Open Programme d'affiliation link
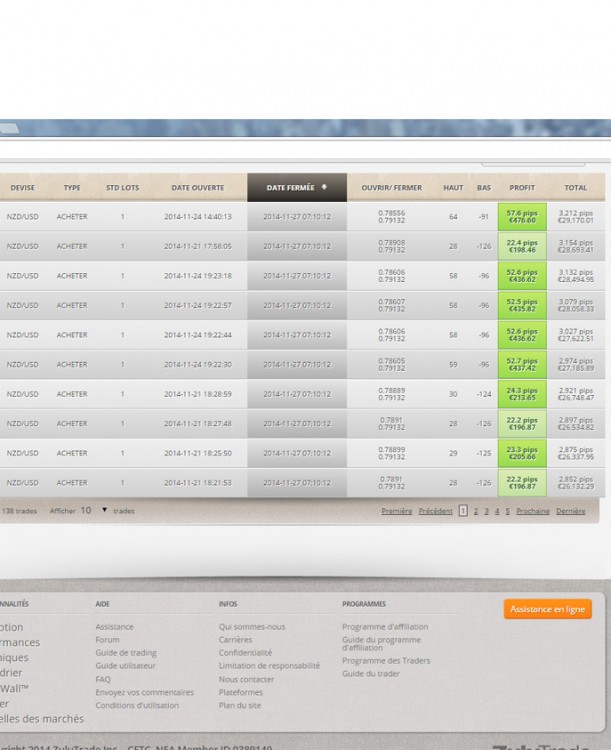This screenshot has width=611, height=750. [x=385, y=627]
